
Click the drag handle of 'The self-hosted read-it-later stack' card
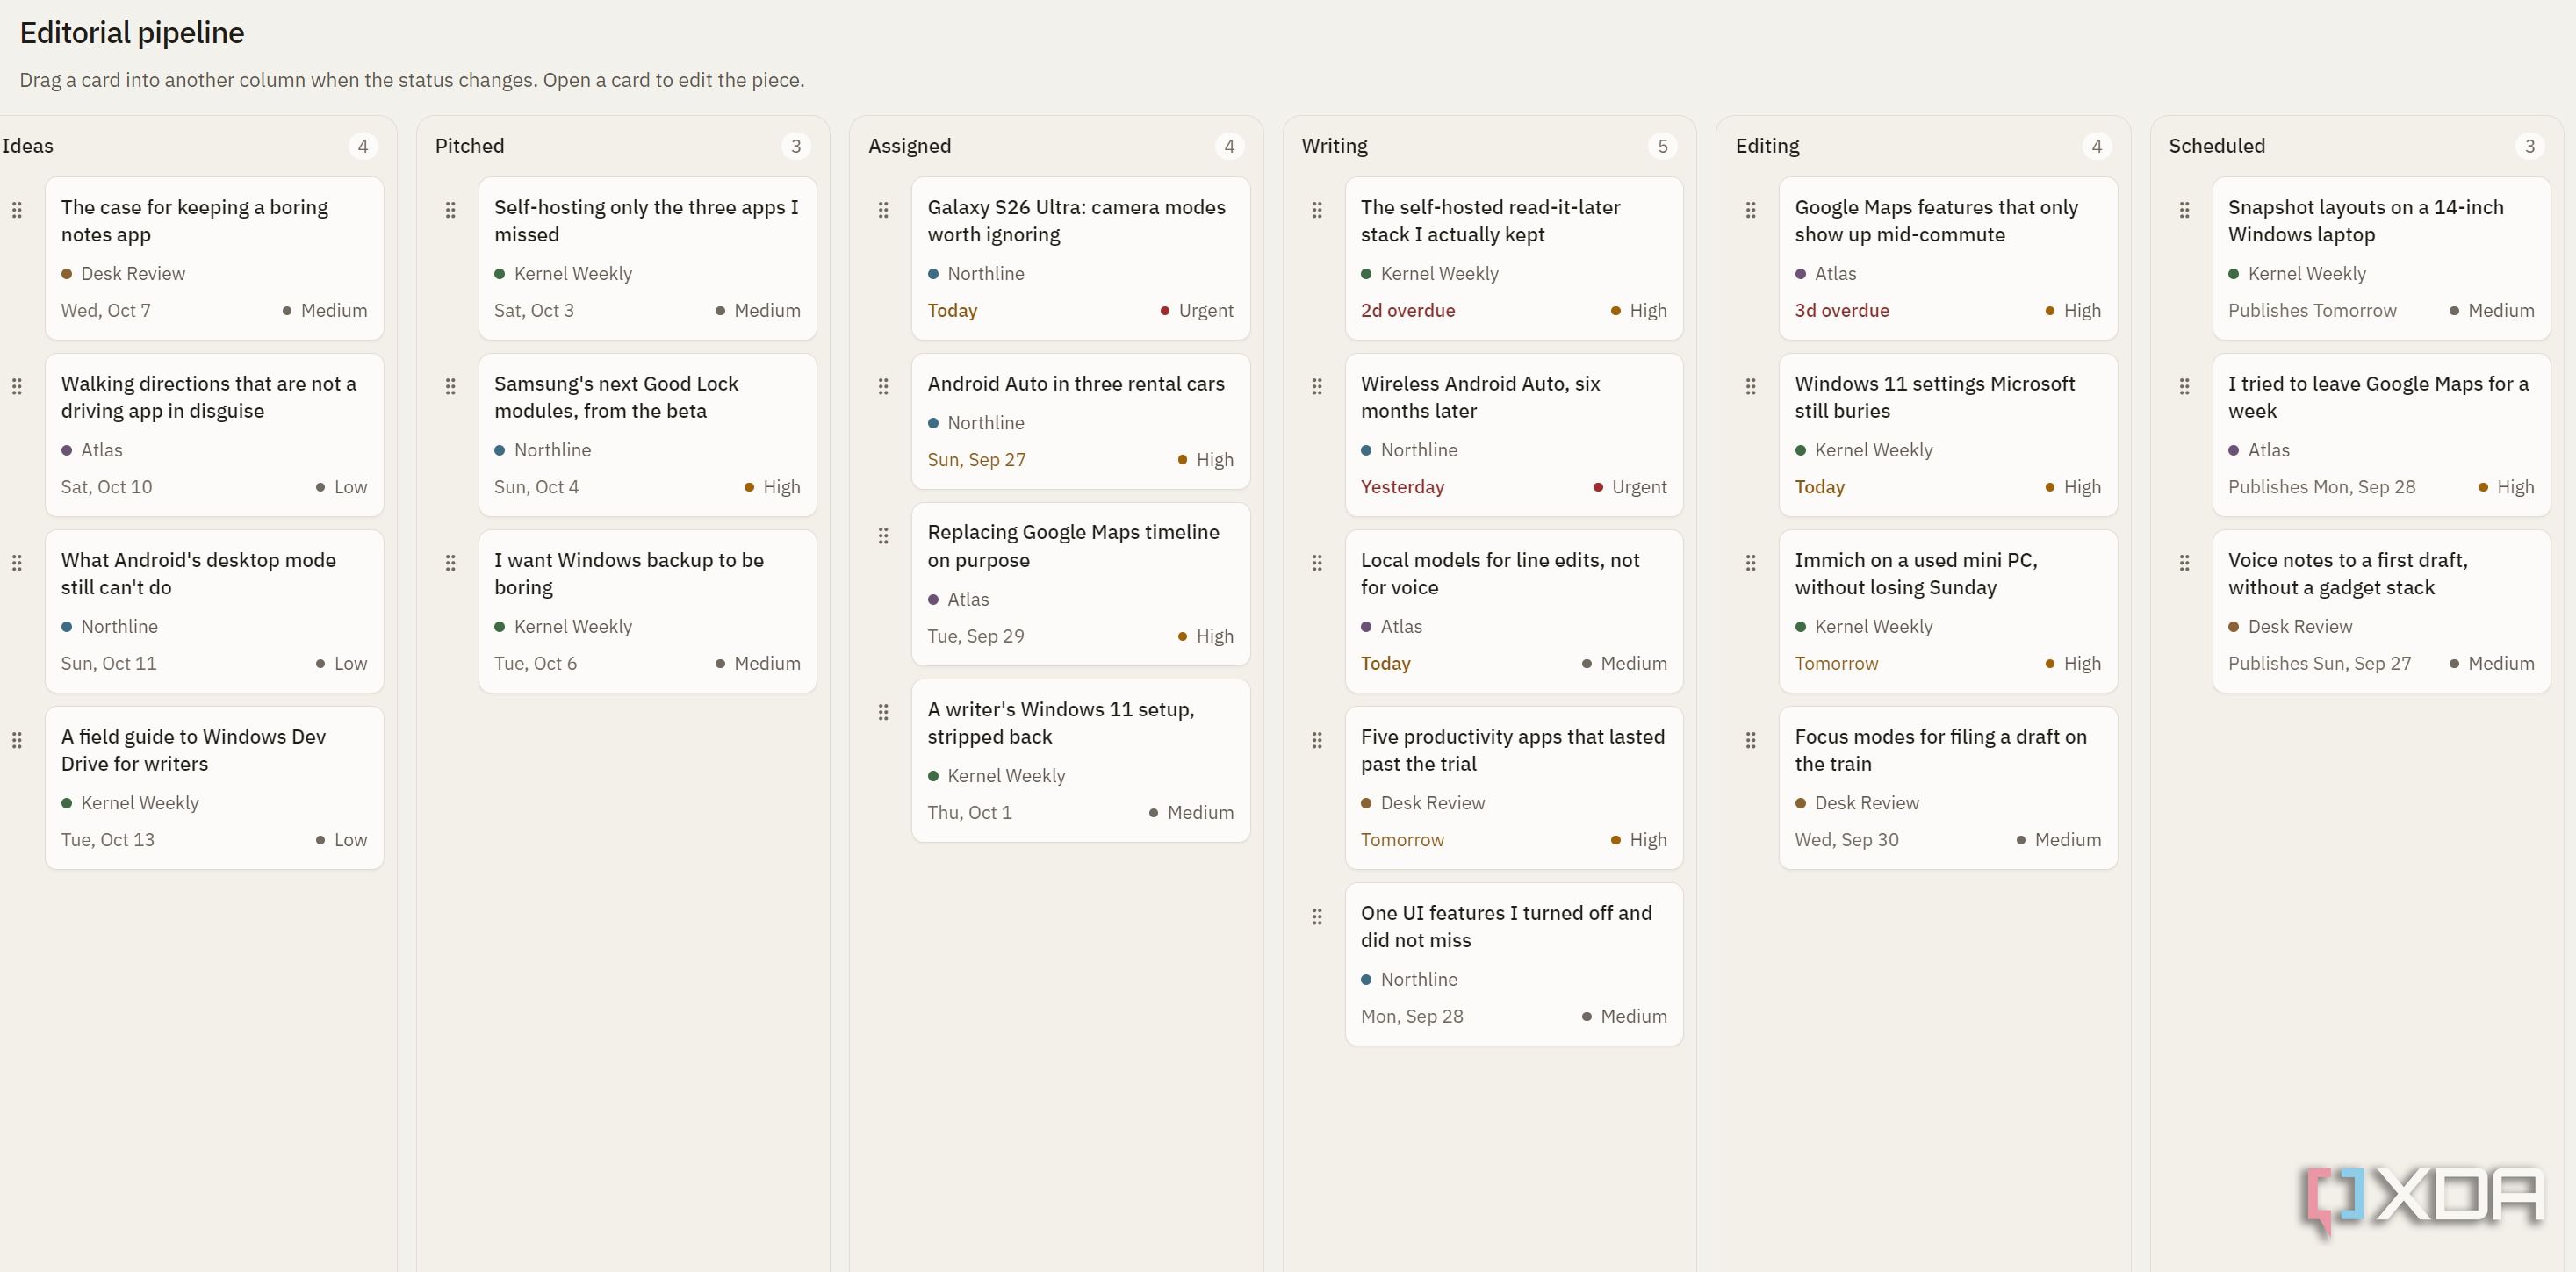tap(1317, 210)
